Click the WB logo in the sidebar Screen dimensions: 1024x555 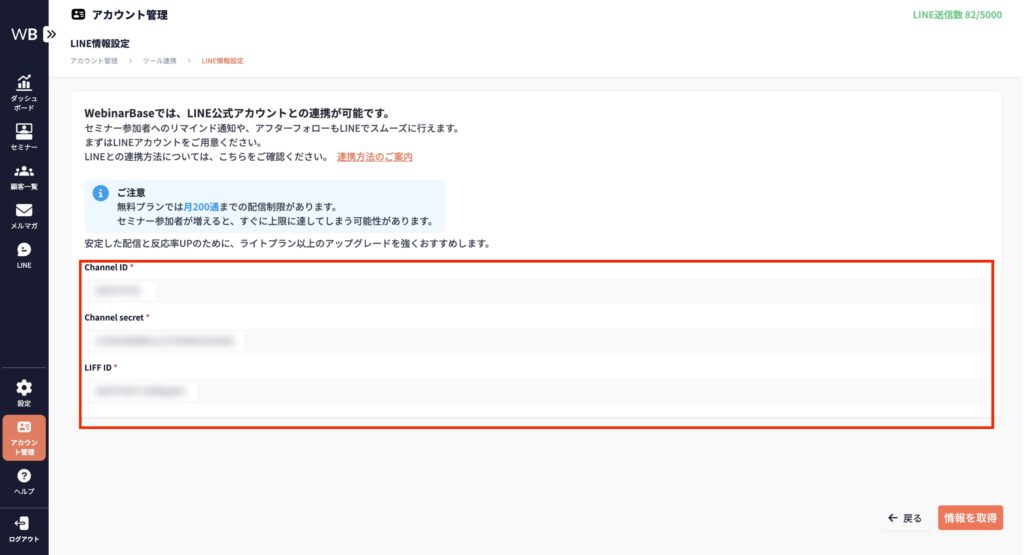[24, 34]
